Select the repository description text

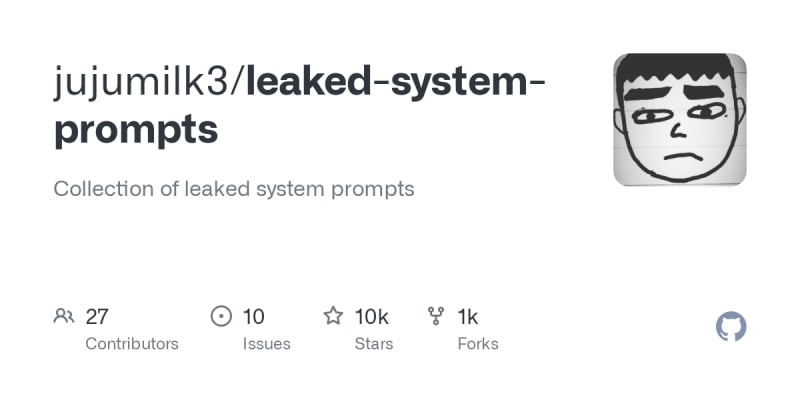[x=233, y=188]
